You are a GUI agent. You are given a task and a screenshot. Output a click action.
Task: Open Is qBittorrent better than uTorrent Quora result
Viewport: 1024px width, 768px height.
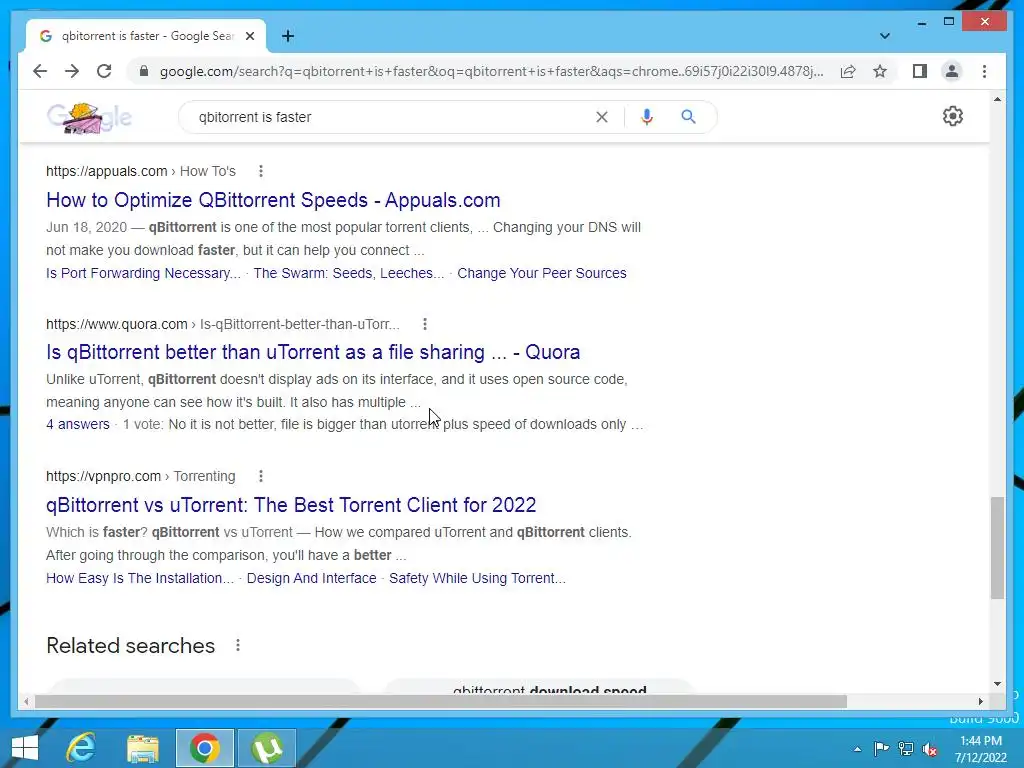313,352
